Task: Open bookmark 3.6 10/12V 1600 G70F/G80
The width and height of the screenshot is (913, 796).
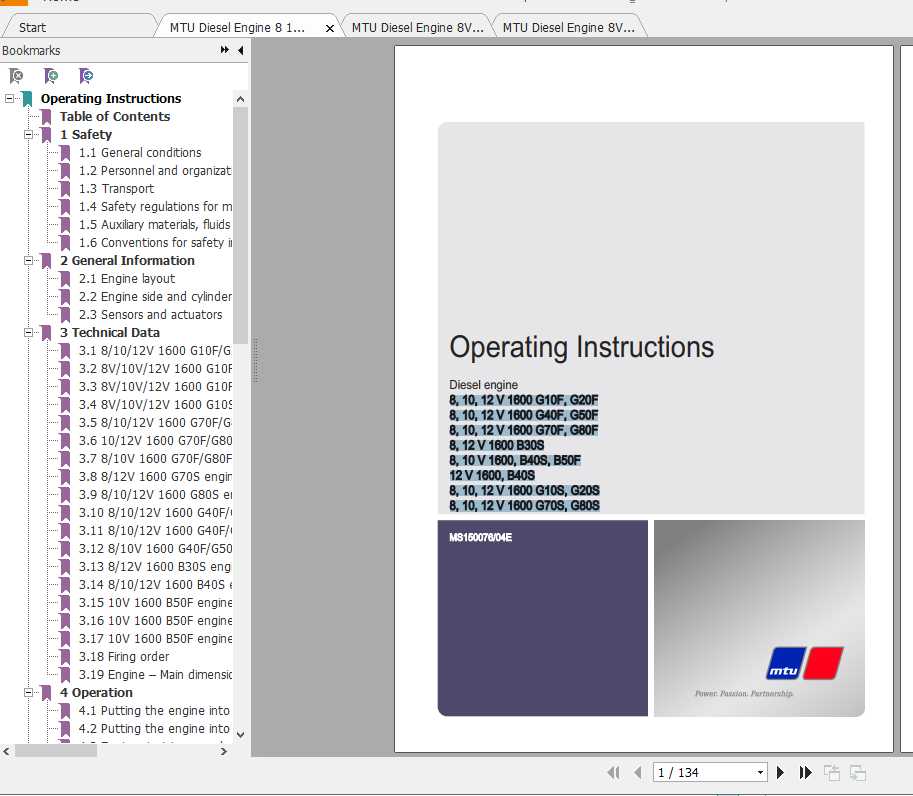Action: click(x=155, y=441)
